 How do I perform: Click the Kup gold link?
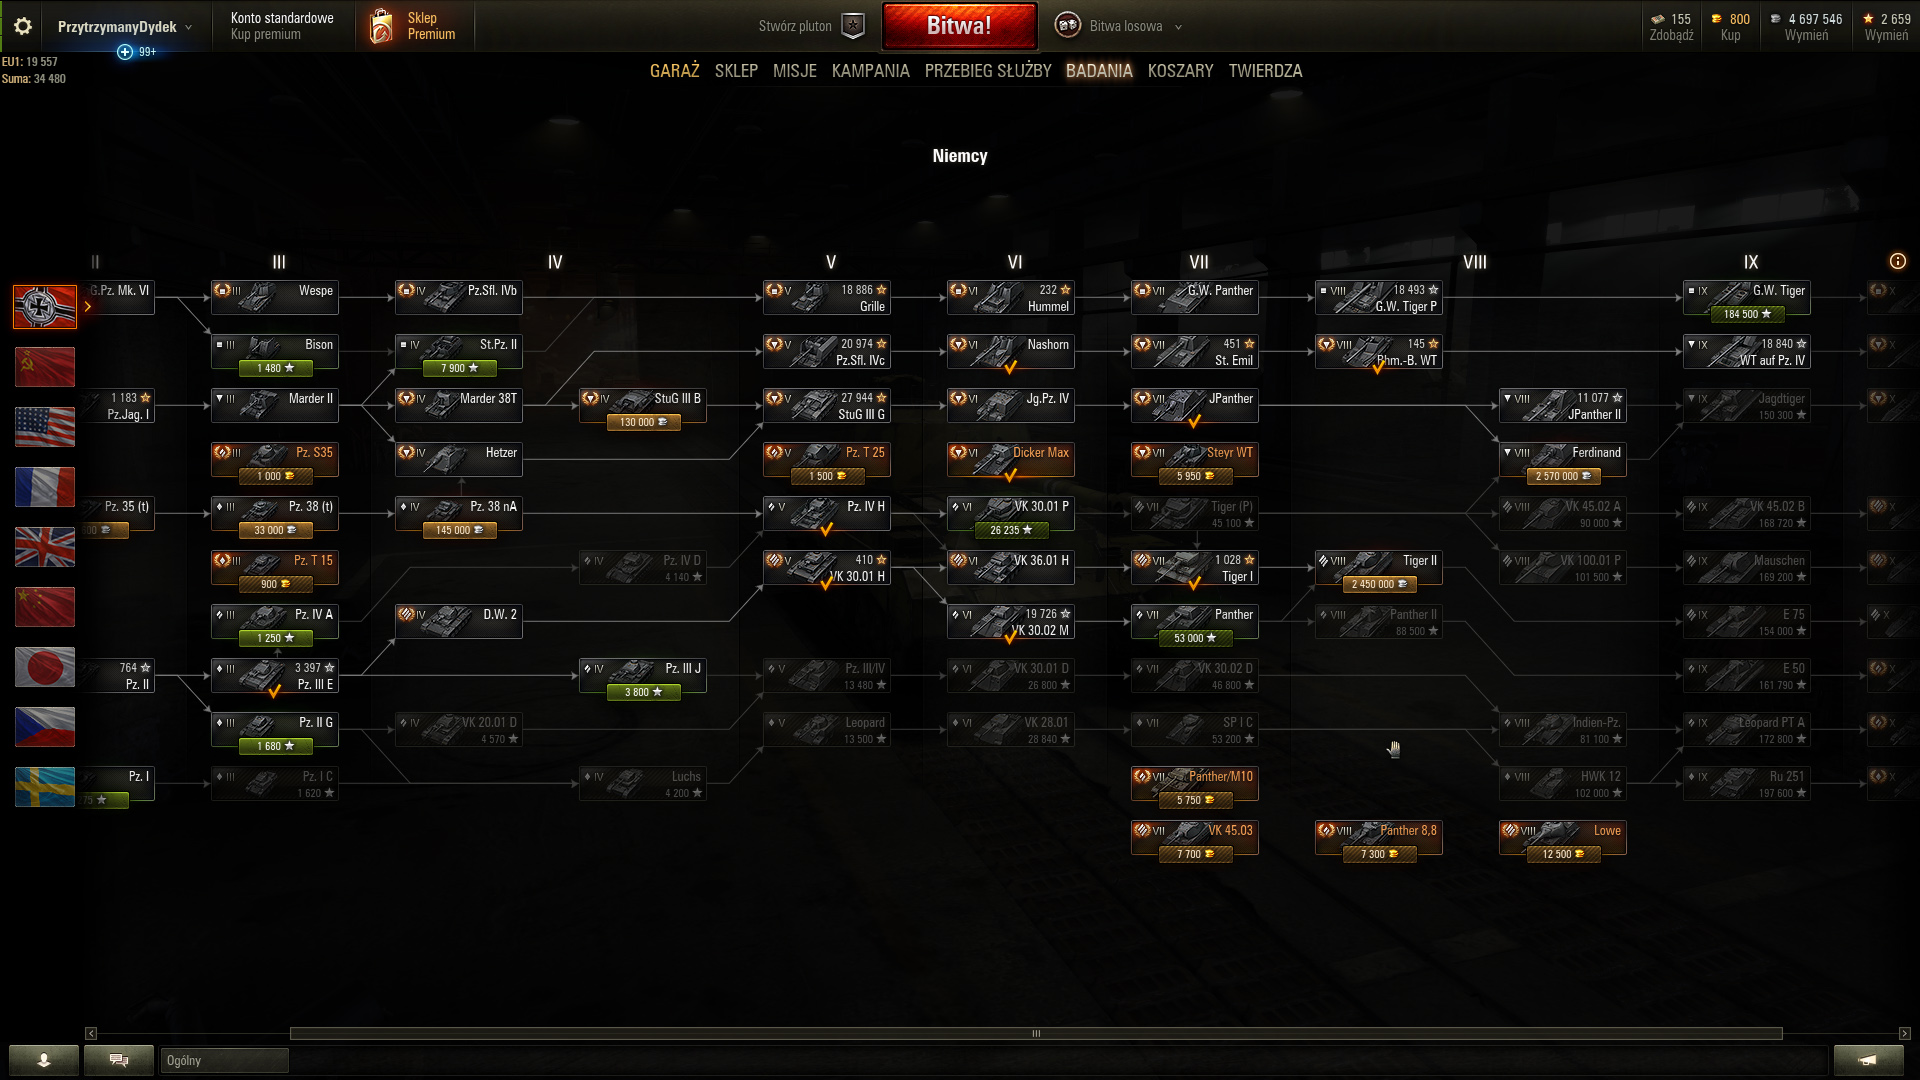pyautogui.click(x=1730, y=35)
